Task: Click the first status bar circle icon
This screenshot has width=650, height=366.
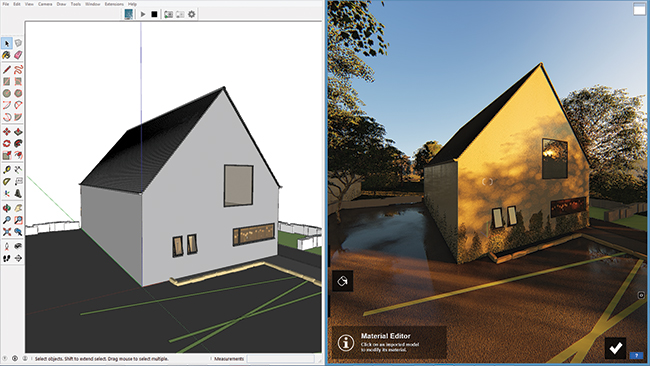Action: [5, 359]
